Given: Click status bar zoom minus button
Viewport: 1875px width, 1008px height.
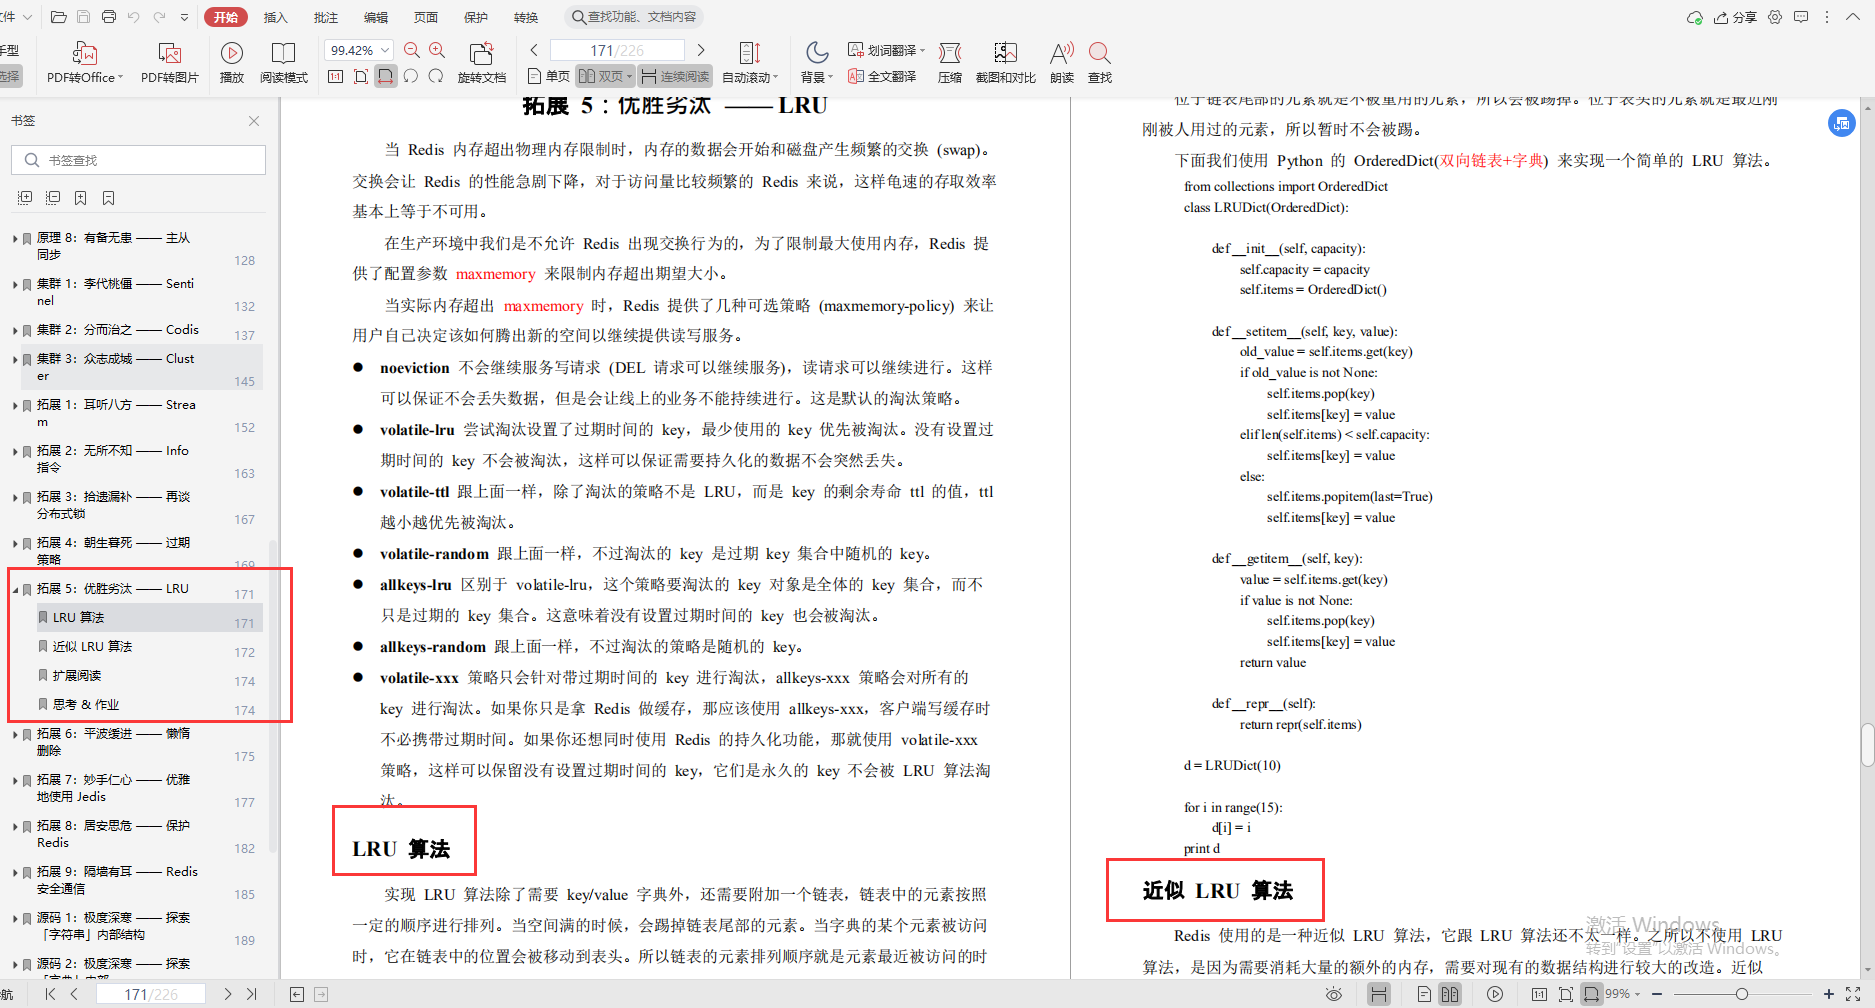Looking at the screenshot, I should [x=1657, y=994].
